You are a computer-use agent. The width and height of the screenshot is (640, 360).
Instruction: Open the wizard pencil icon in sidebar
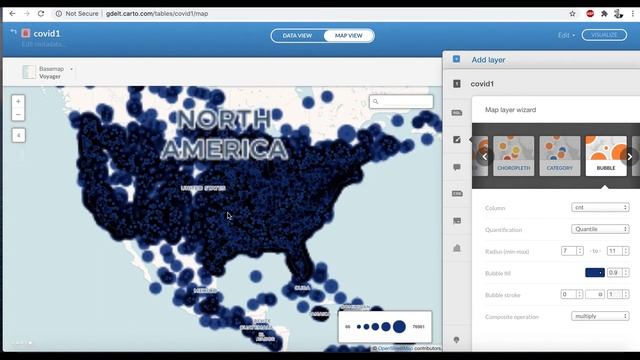click(x=457, y=140)
